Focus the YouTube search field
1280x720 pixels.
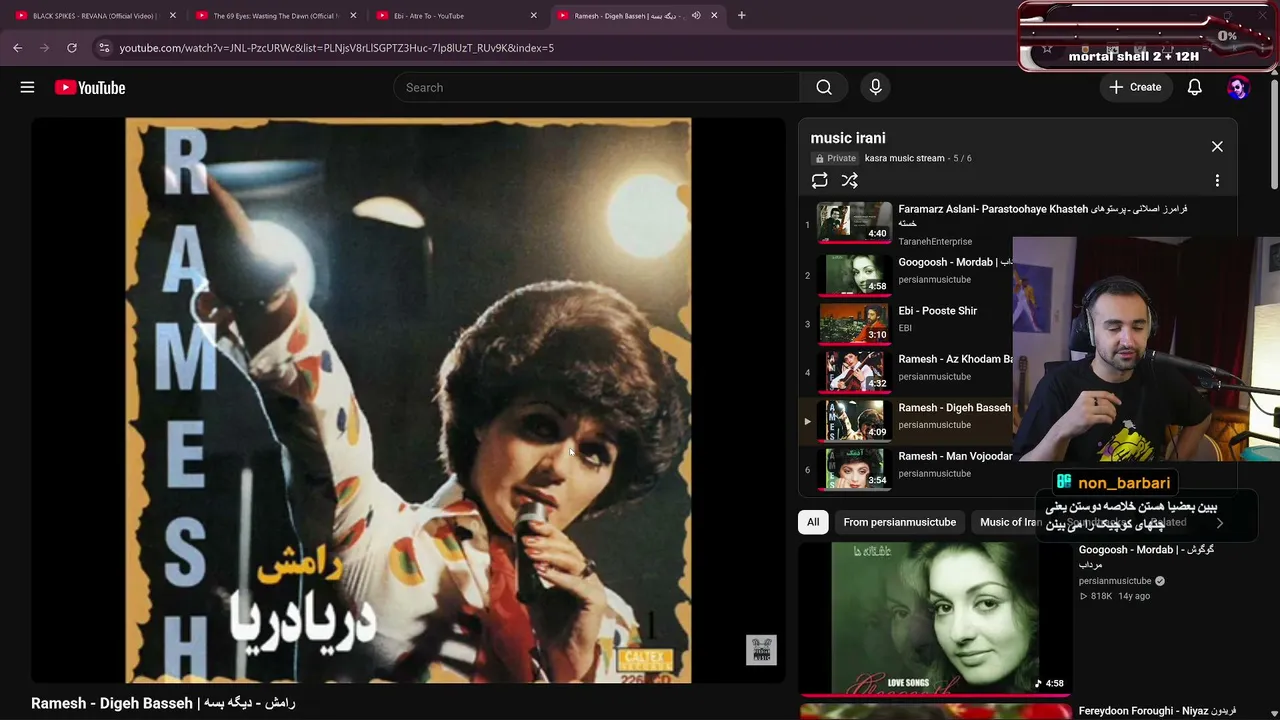coord(596,87)
